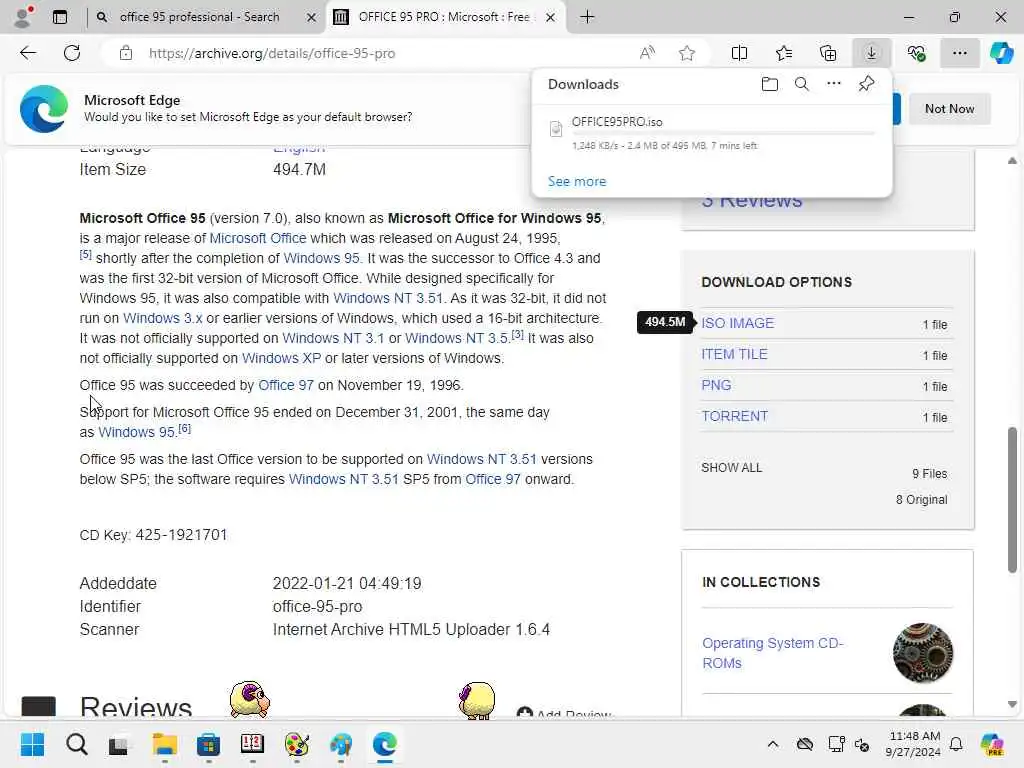Click the scroll up arrow

[x=1012, y=161]
